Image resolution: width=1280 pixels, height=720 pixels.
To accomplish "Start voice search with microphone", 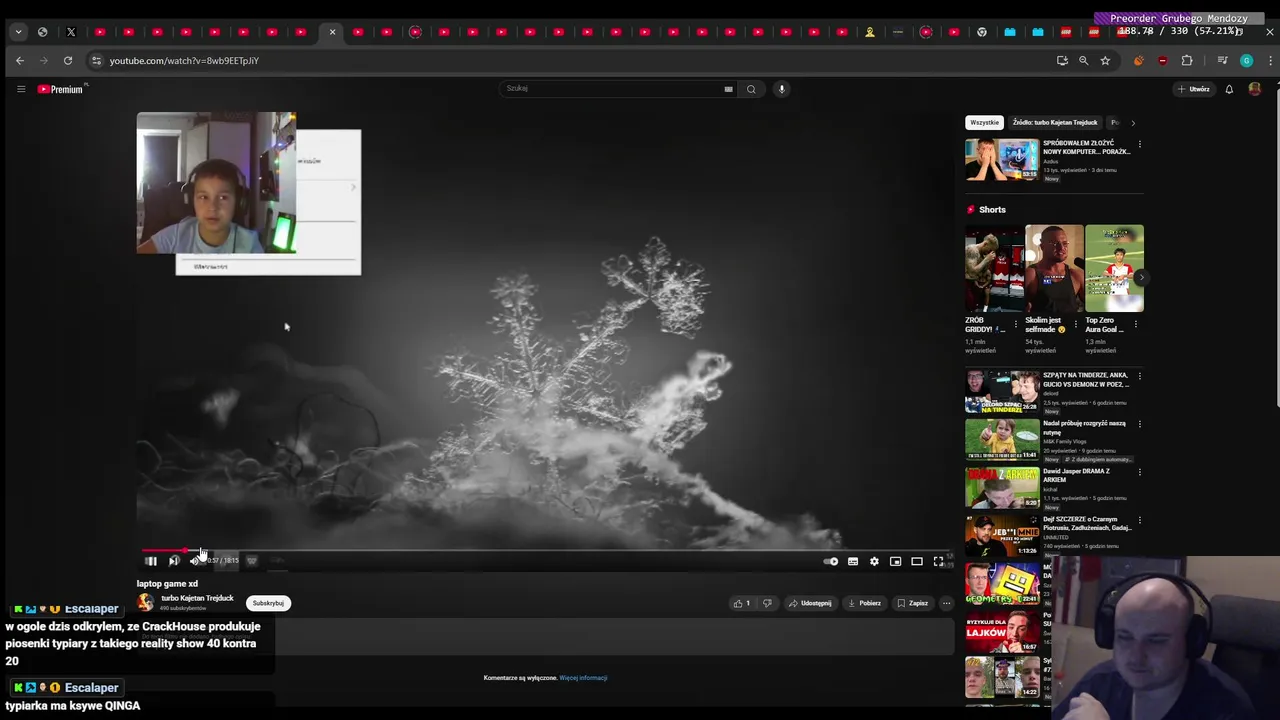I will click(x=782, y=89).
